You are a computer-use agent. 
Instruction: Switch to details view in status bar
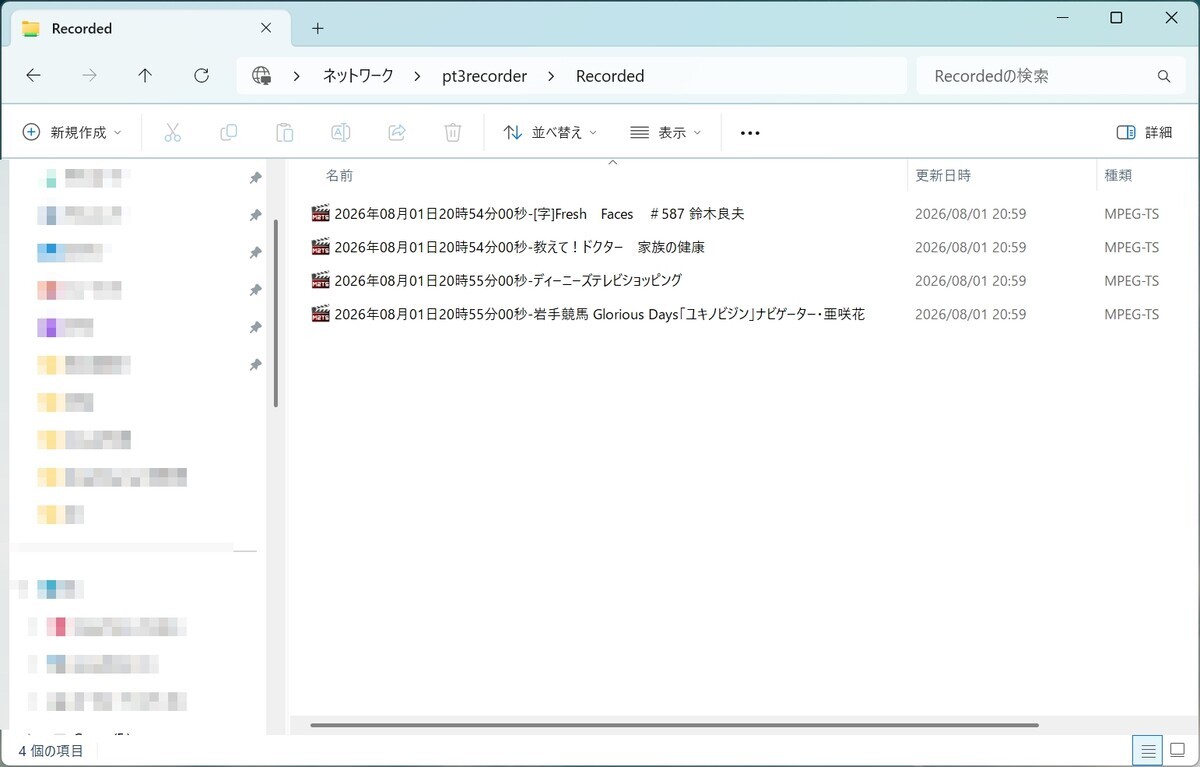(1148, 750)
